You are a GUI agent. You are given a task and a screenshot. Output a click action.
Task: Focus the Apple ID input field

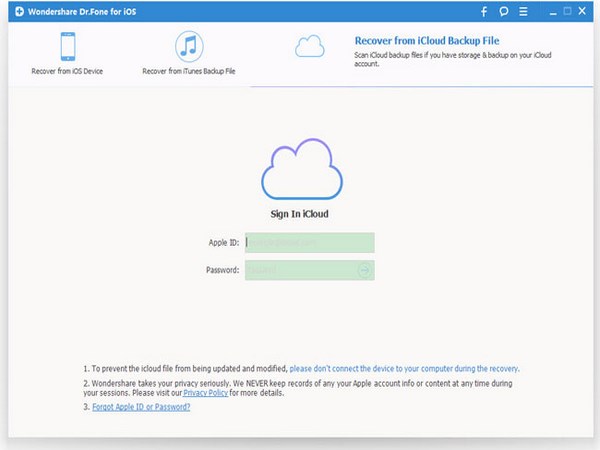[310, 243]
